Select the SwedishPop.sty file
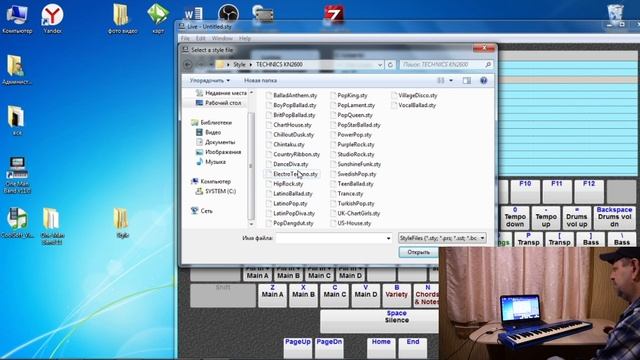Screen dimensions: 640x360 coord(353,174)
